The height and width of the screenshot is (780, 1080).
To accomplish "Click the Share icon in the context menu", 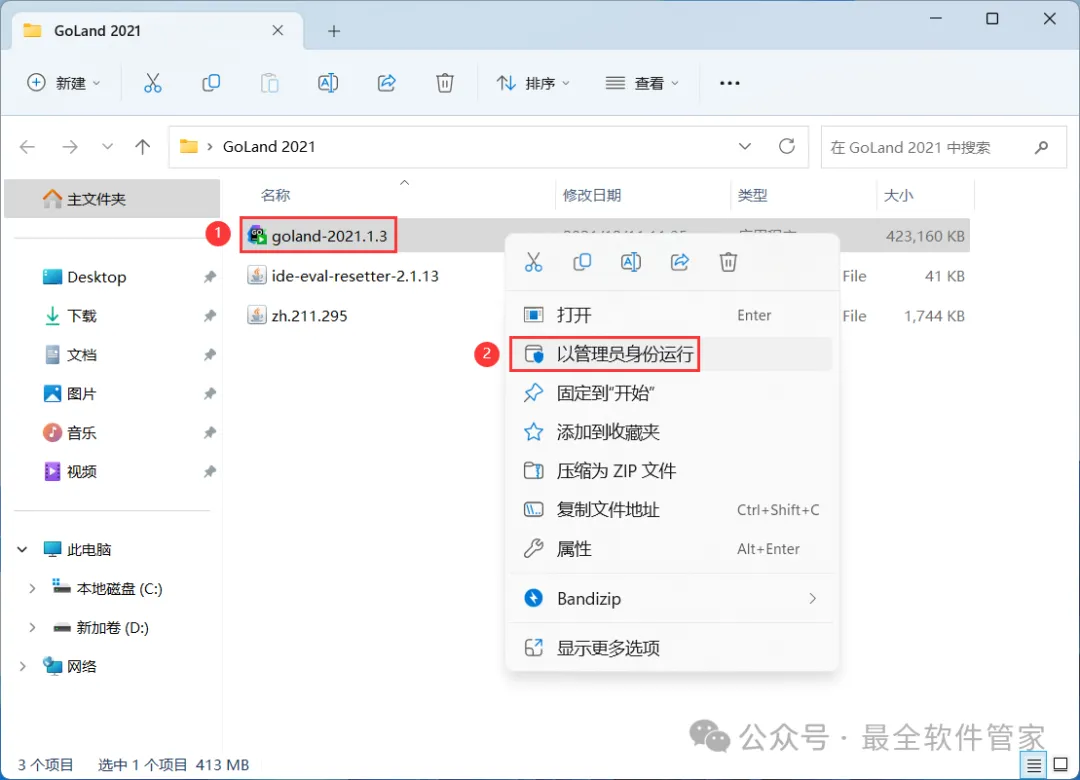I will click(x=680, y=262).
